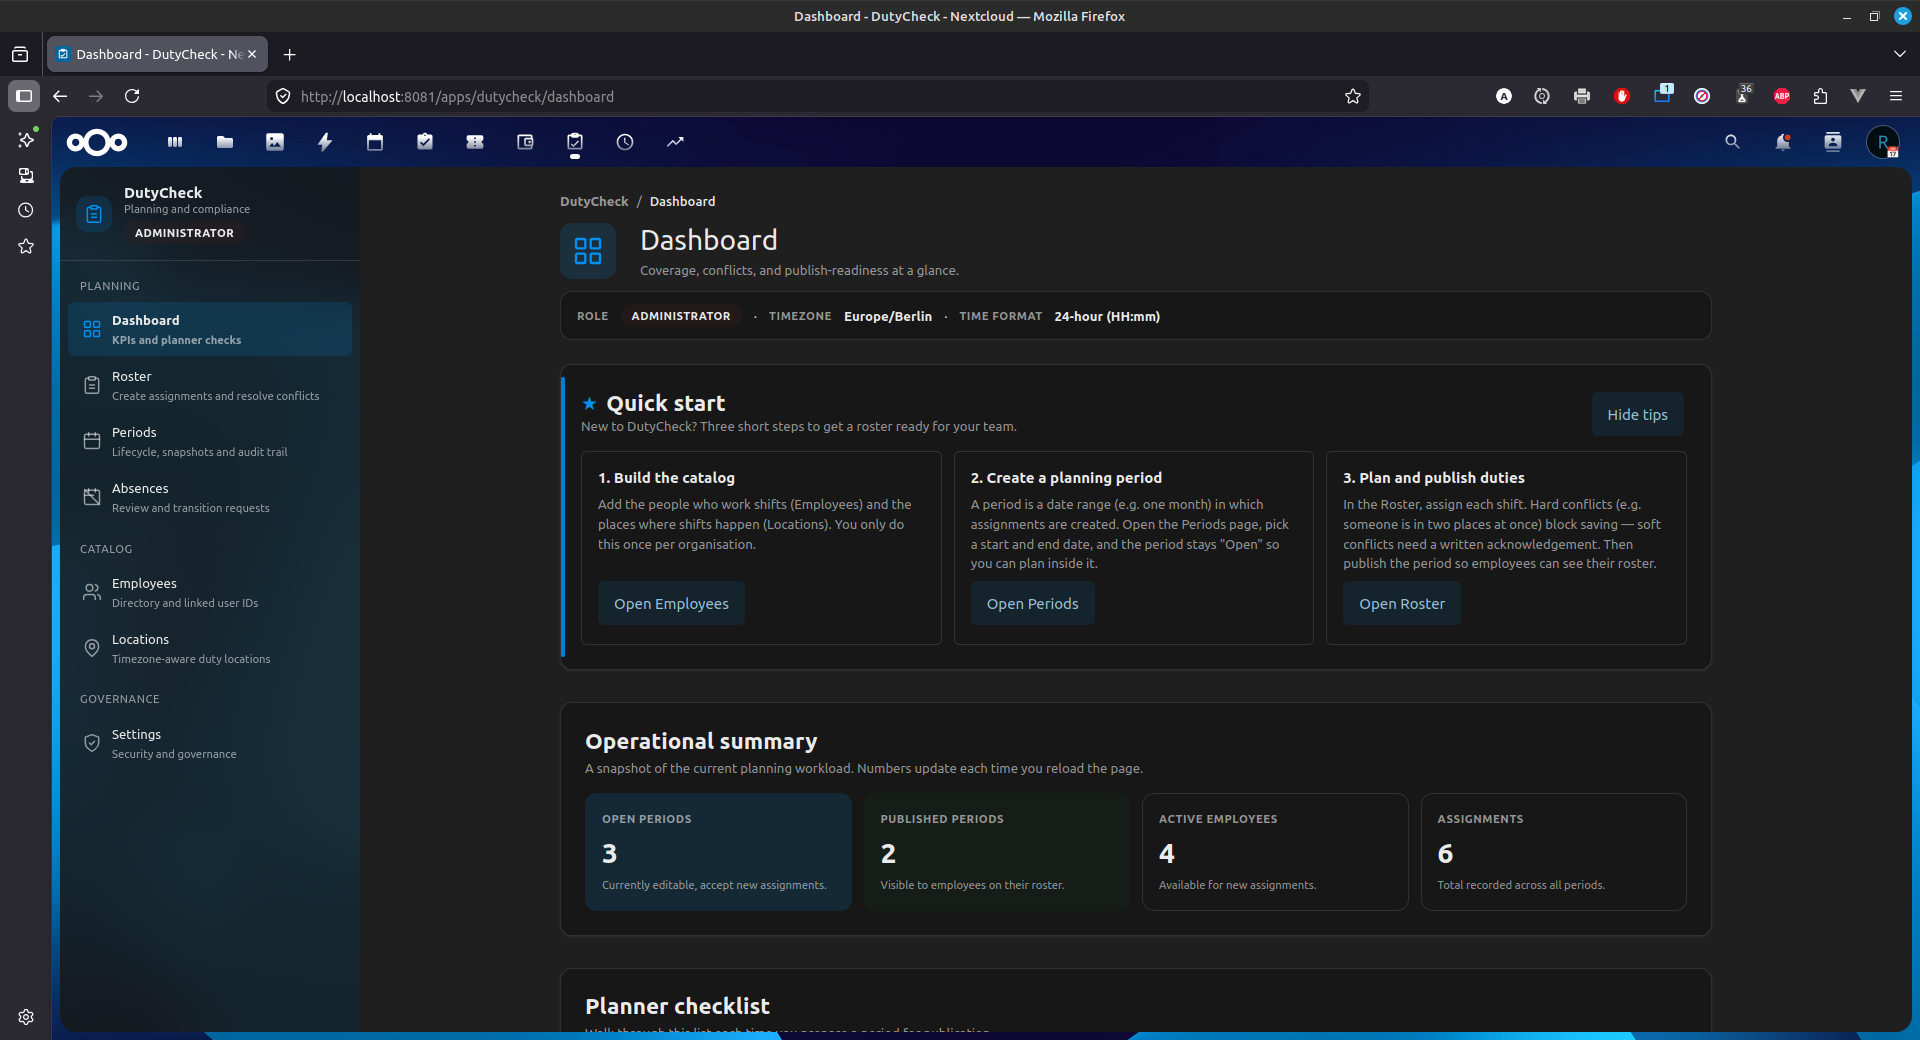Open the user avatar account menu
The height and width of the screenshot is (1040, 1920).
point(1883,142)
